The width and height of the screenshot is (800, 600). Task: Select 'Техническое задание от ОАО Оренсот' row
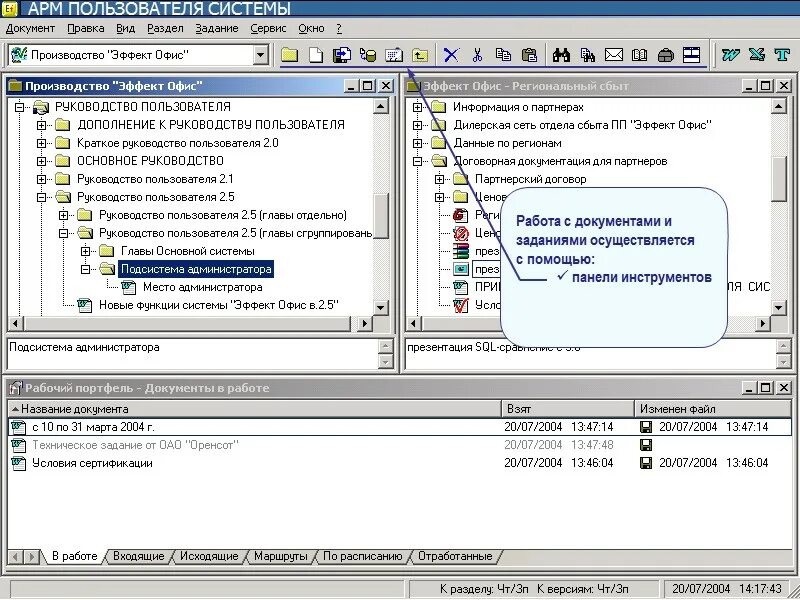[x=400, y=445]
